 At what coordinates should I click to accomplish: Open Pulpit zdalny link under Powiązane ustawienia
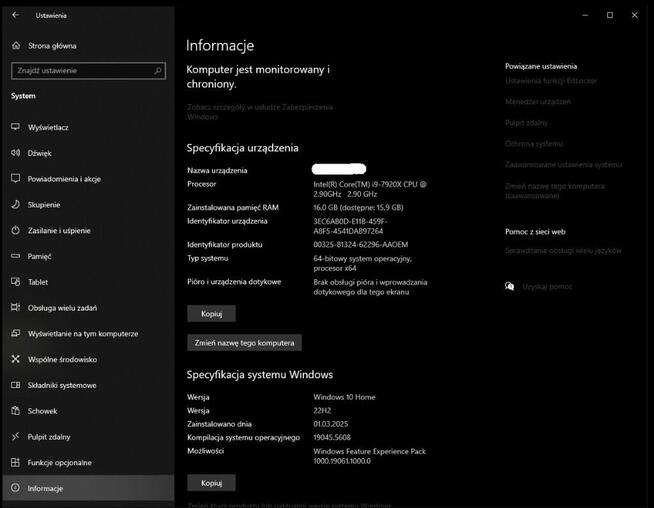click(526, 123)
